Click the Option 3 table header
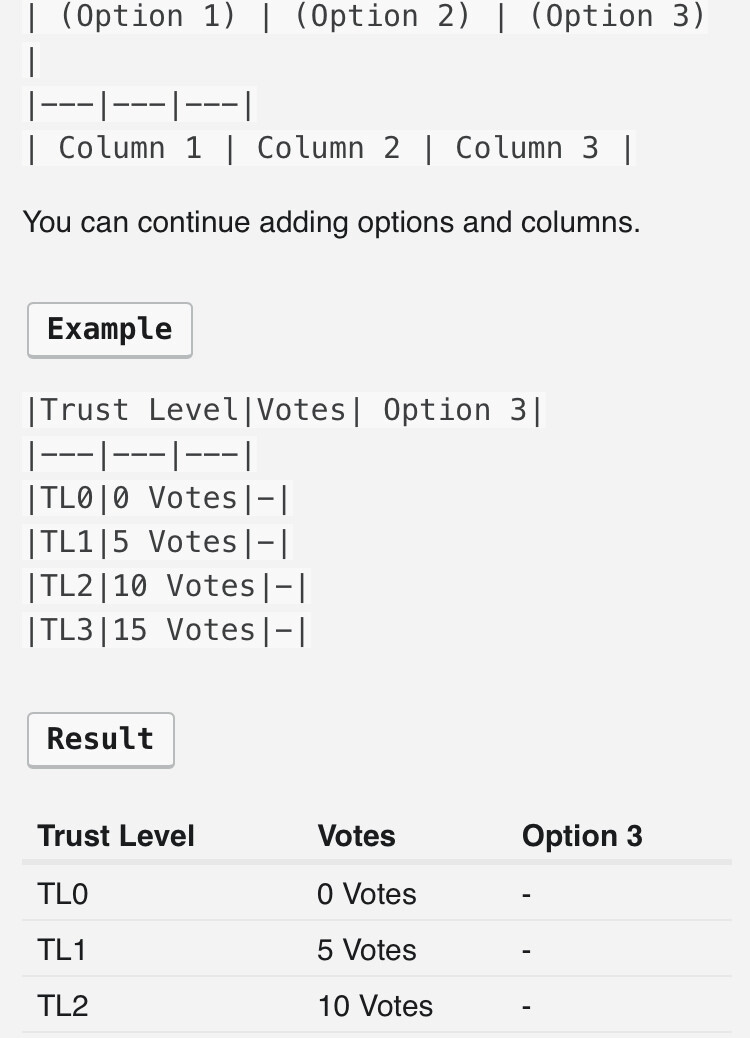 click(582, 836)
